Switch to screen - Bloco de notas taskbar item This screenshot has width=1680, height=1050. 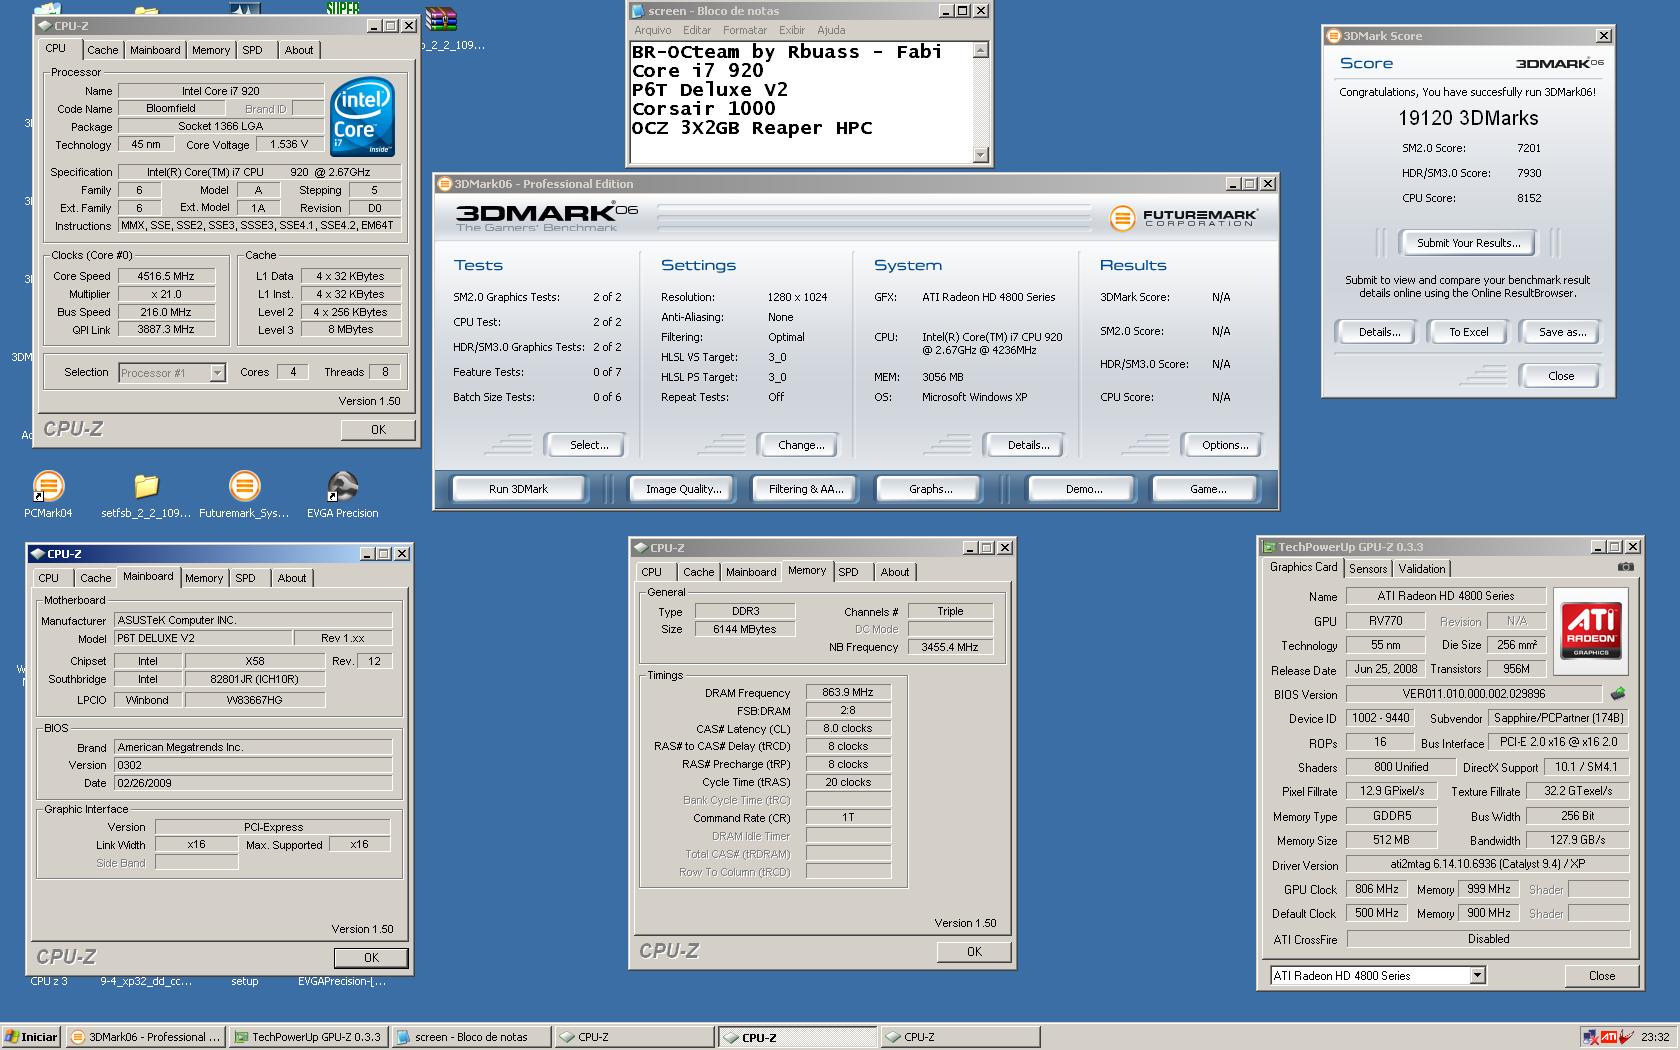(471, 1037)
